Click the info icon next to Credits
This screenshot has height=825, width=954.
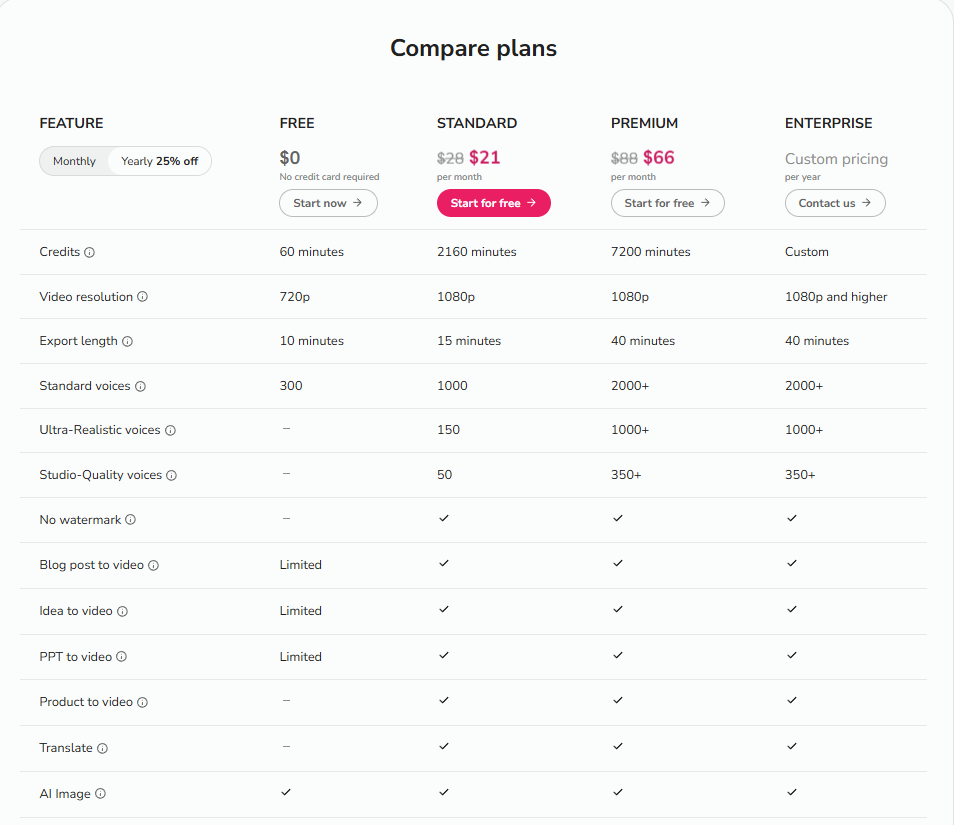point(90,253)
